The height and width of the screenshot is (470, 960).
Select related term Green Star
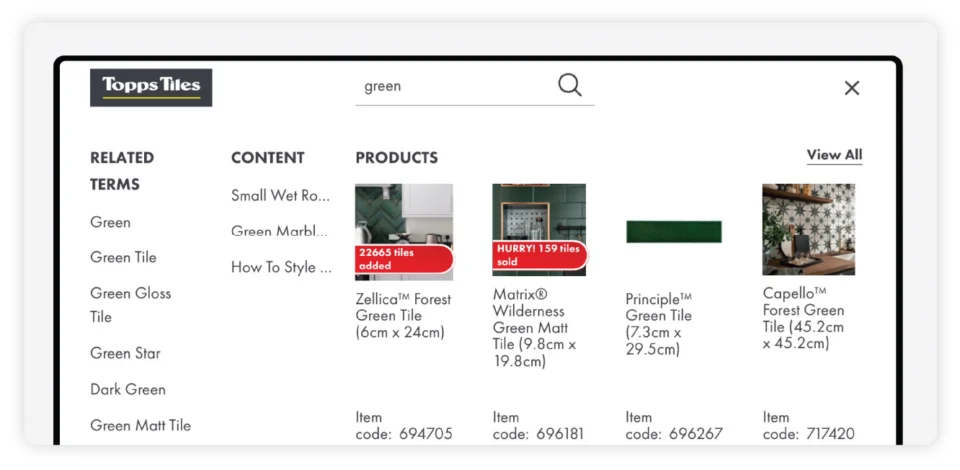click(x=125, y=353)
